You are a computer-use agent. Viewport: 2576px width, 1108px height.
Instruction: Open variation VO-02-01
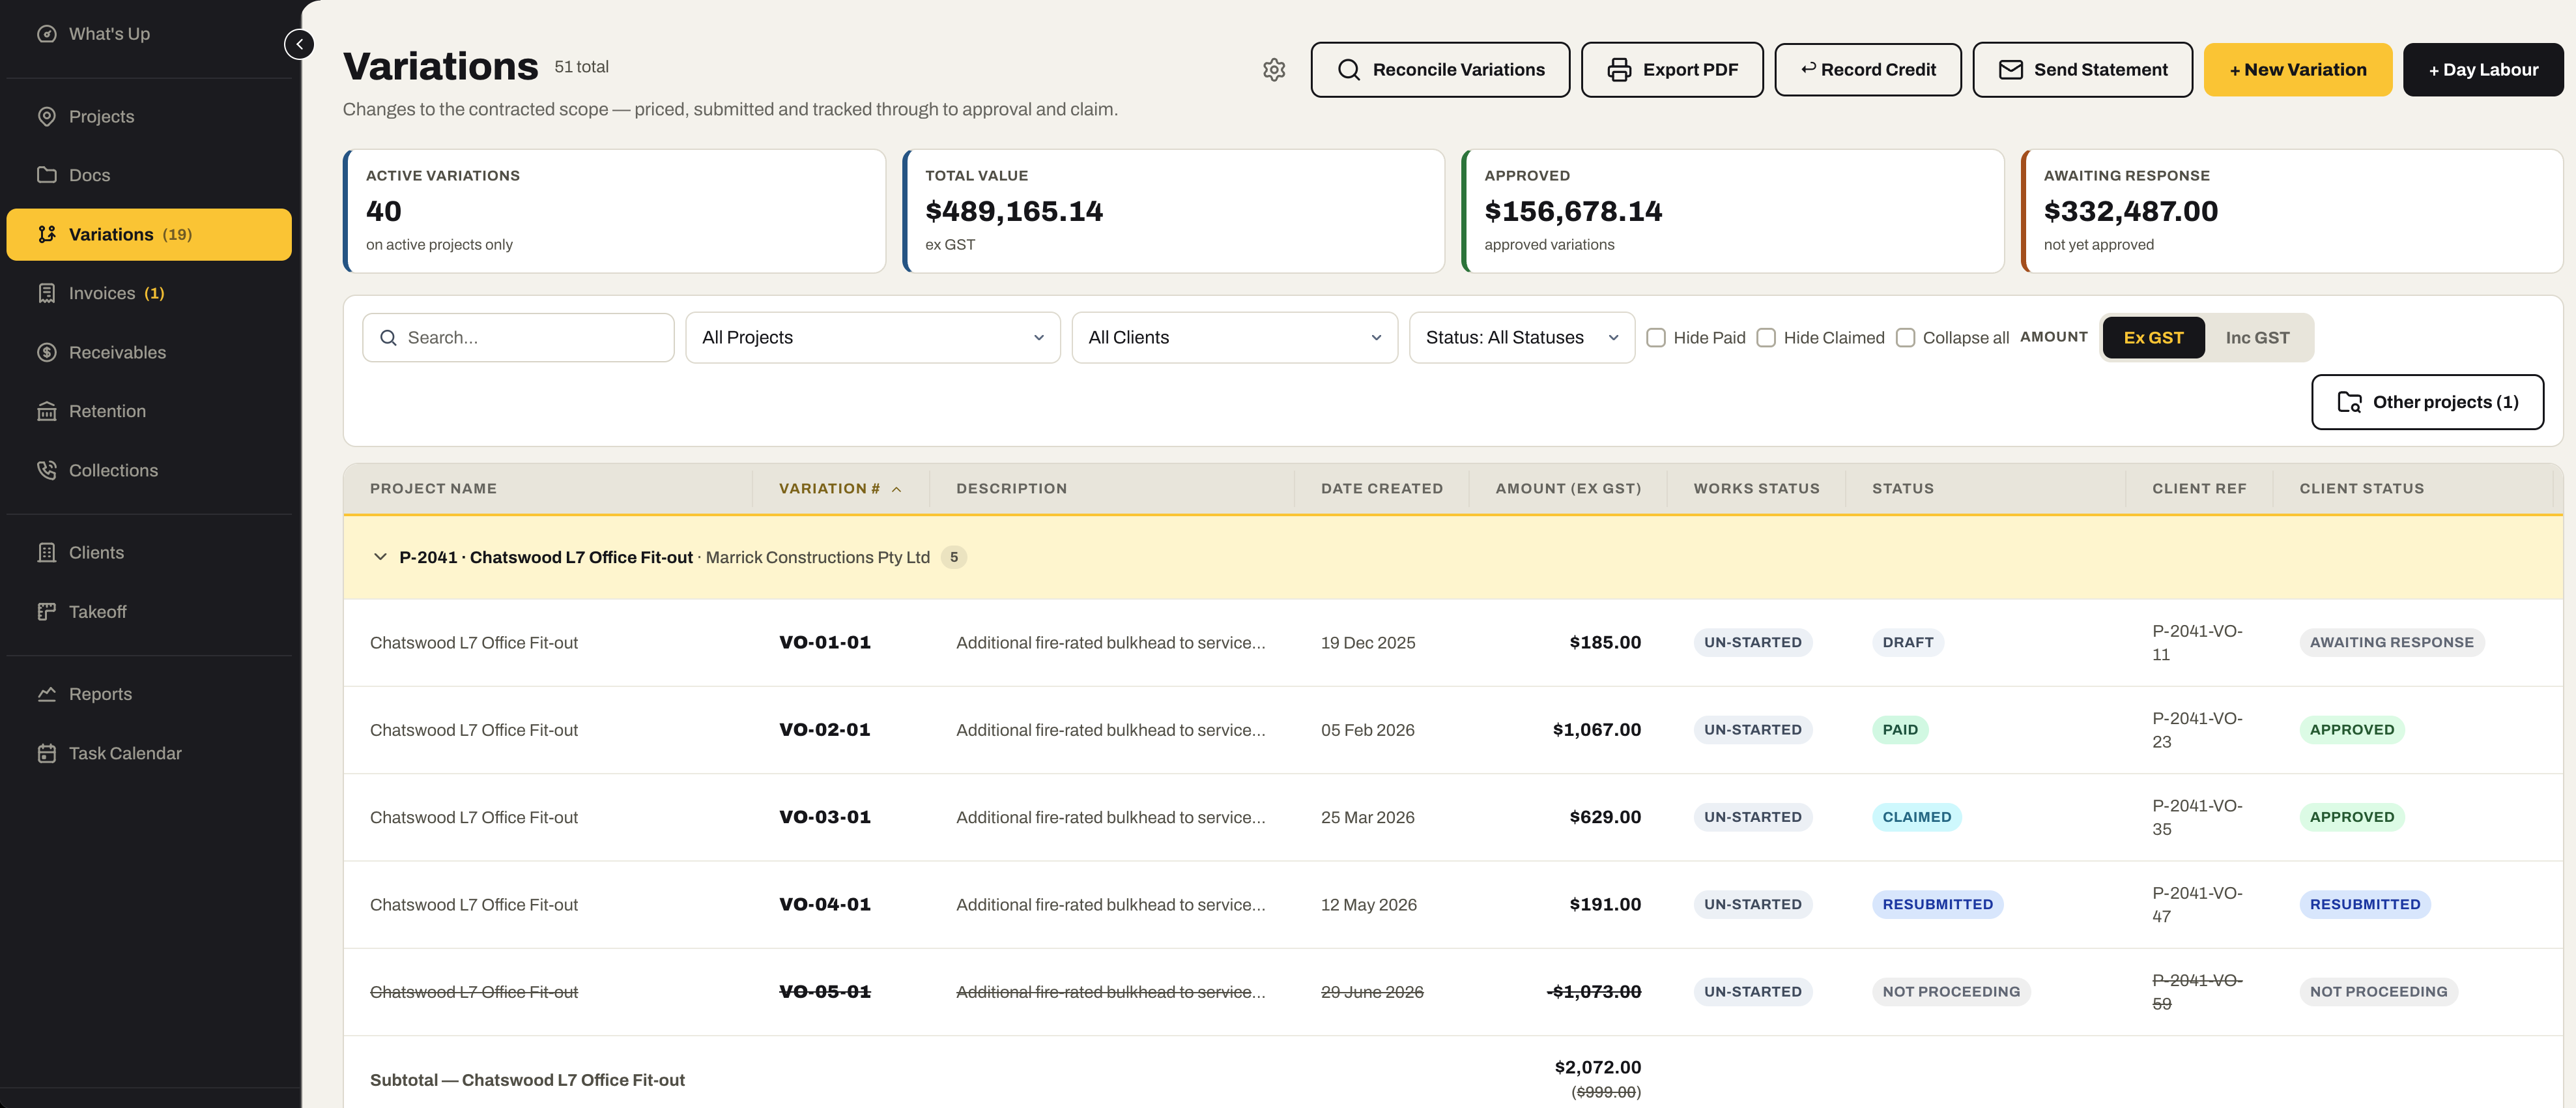click(x=824, y=730)
